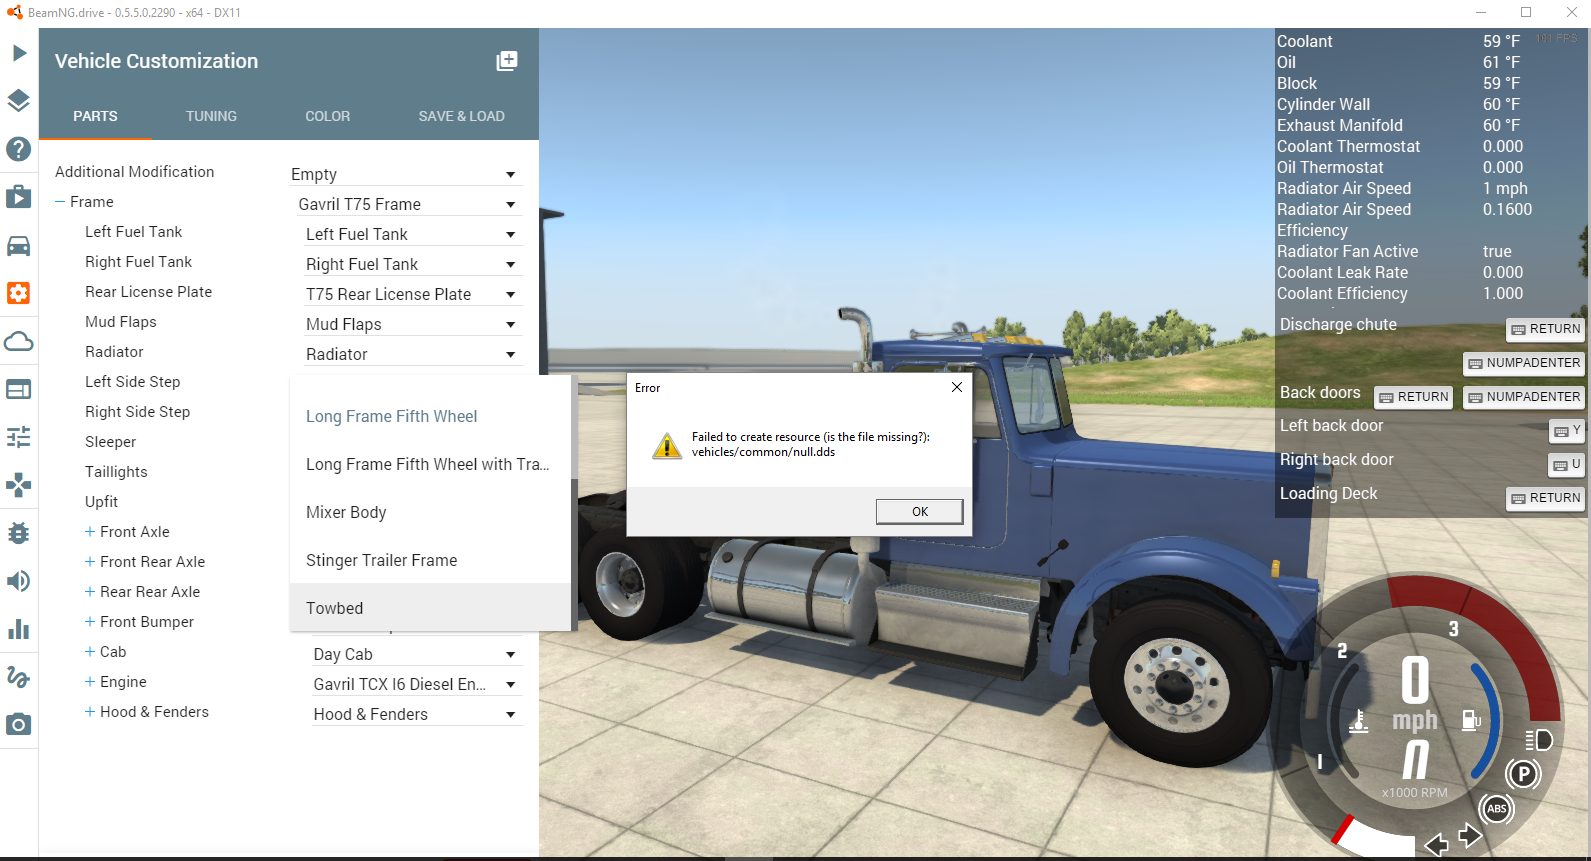Expand the Cab tree node
The image size is (1591, 861).
90,652
